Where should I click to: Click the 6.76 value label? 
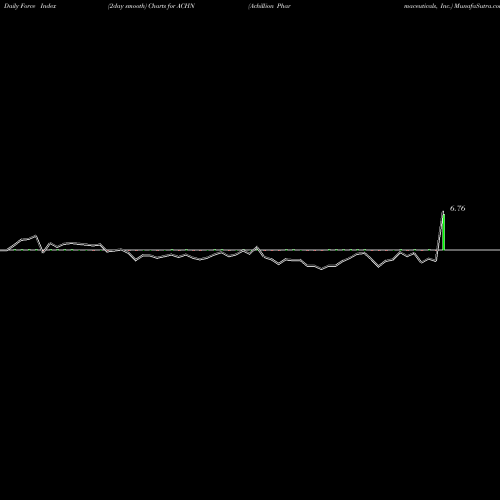tap(457, 208)
